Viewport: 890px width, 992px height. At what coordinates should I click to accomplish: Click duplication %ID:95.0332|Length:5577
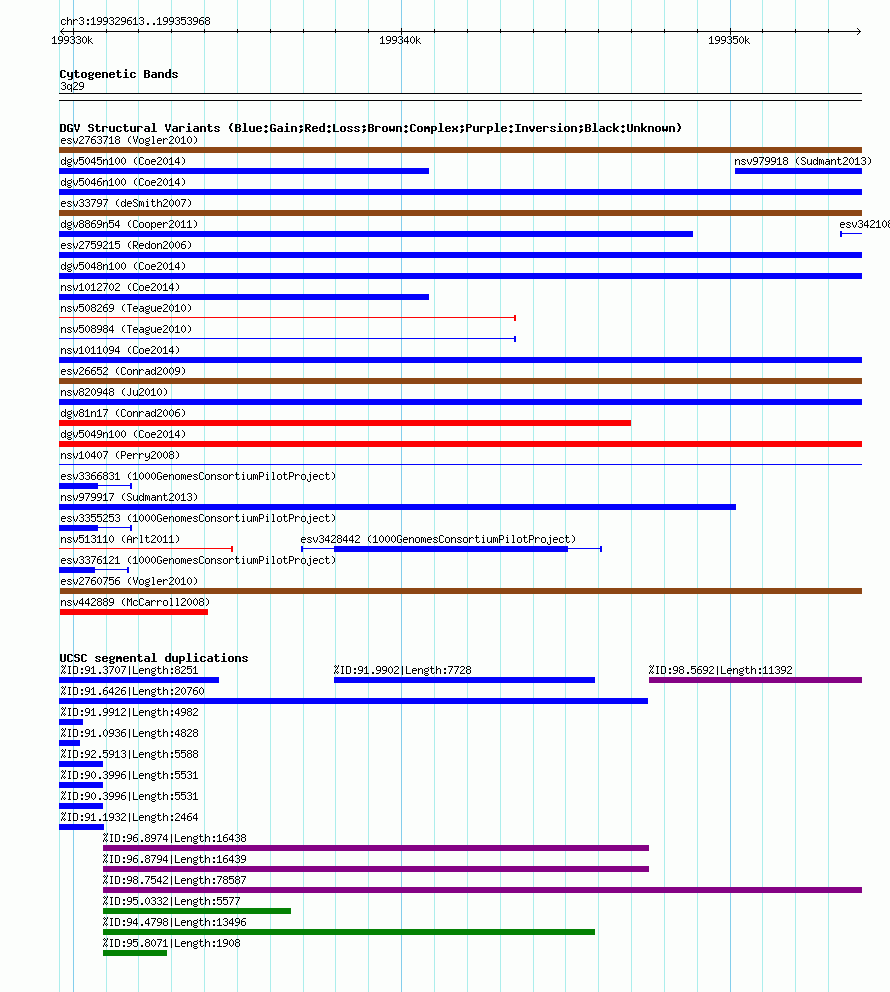click(171, 901)
